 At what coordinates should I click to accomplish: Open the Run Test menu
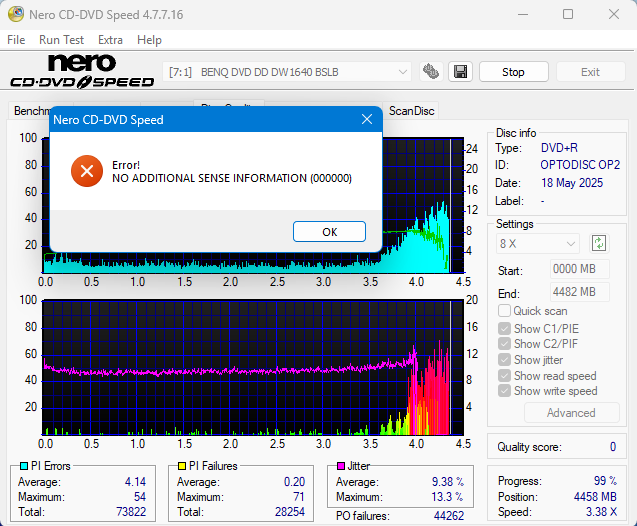tap(62, 40)
